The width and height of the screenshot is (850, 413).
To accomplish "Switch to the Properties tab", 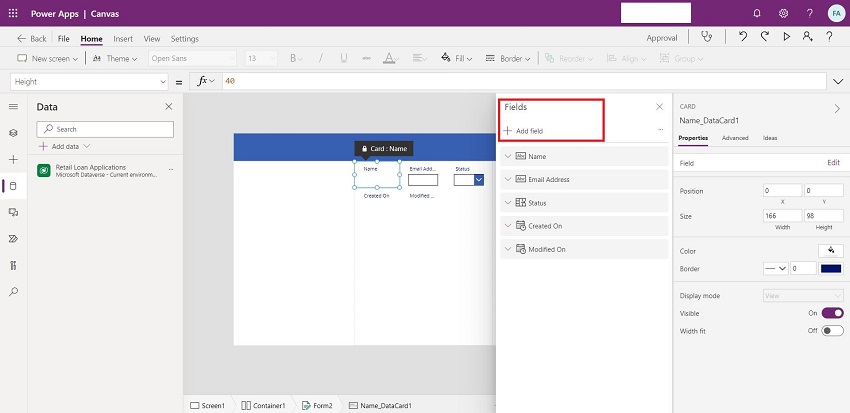I will pyautogui.click(x=693, y=138).
